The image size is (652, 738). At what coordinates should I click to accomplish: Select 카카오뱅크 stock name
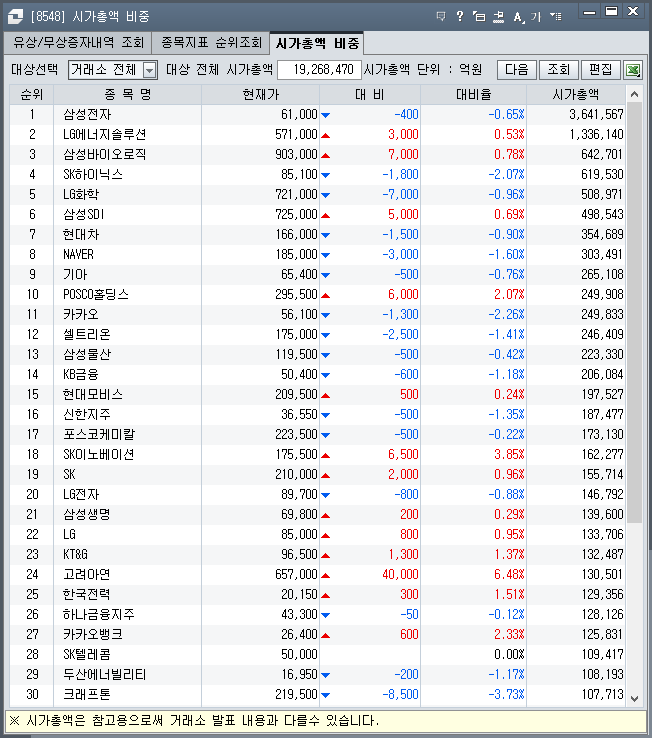[93, 634]
